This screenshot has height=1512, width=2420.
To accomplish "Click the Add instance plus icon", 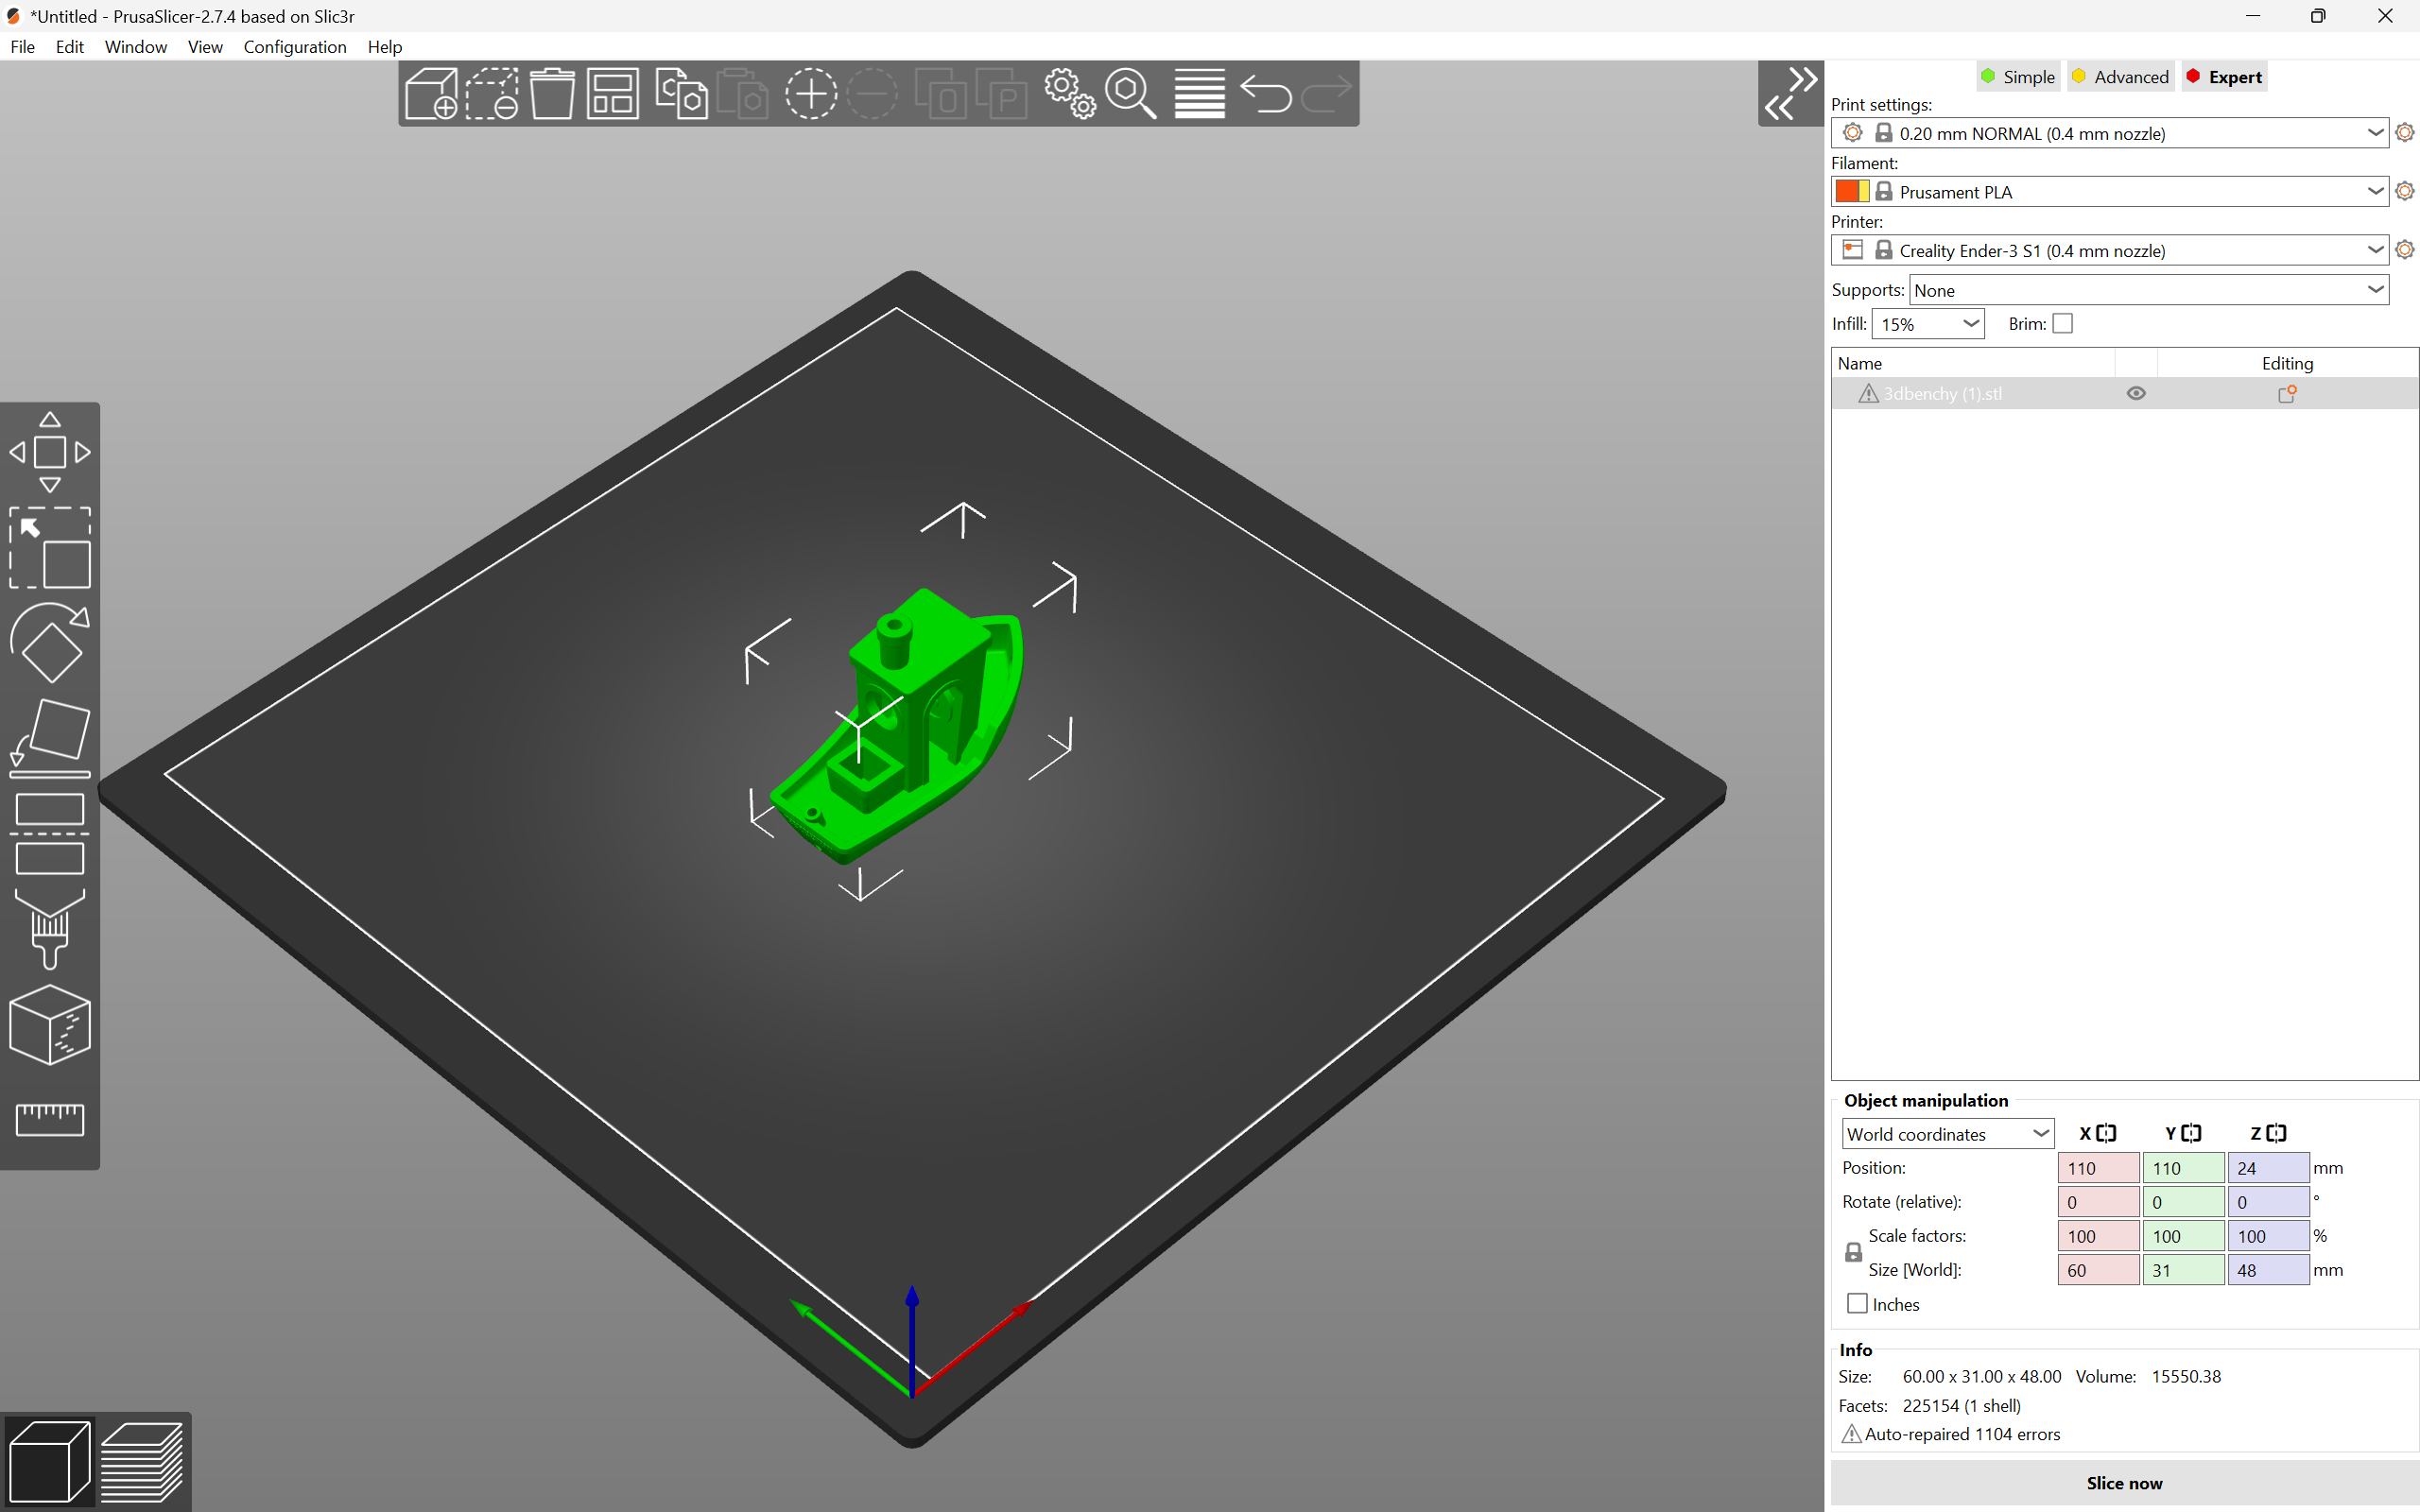I will (811, 94).
